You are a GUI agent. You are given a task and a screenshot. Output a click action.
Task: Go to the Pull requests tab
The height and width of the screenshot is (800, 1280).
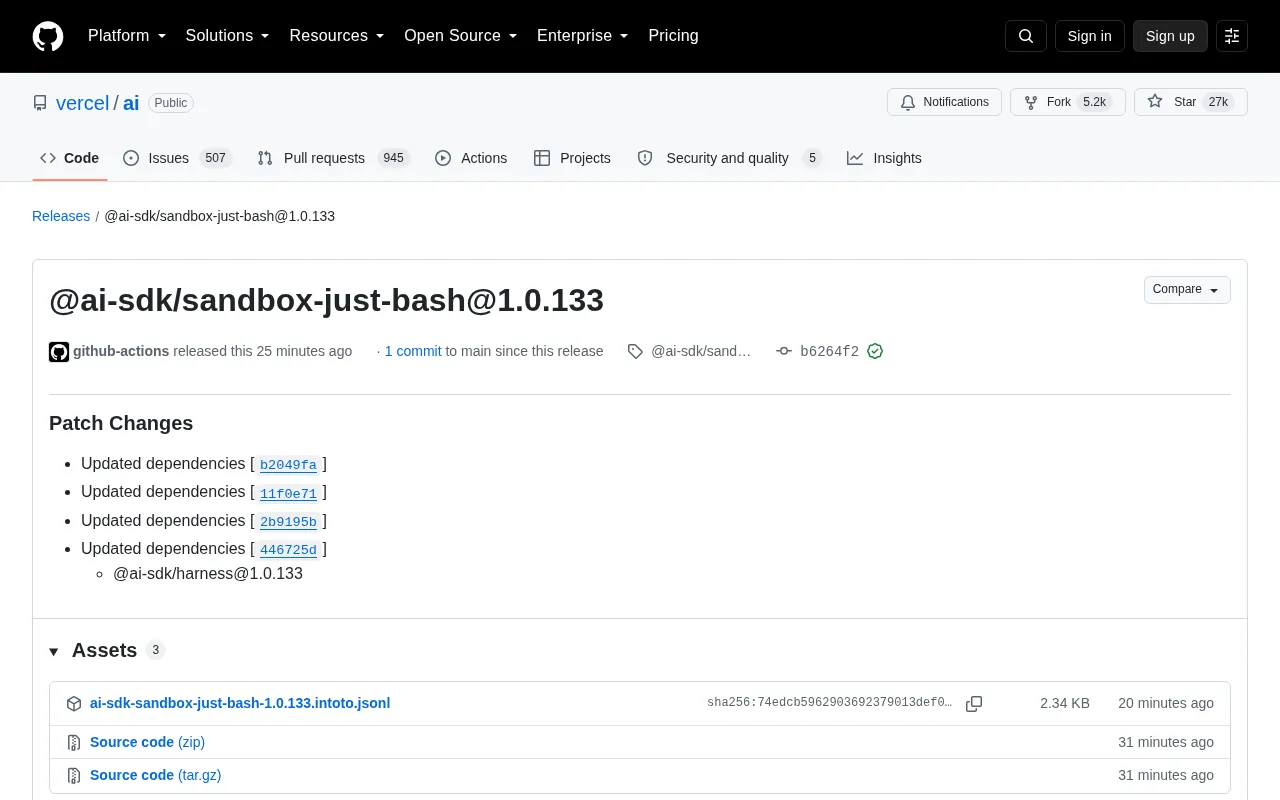334,158
